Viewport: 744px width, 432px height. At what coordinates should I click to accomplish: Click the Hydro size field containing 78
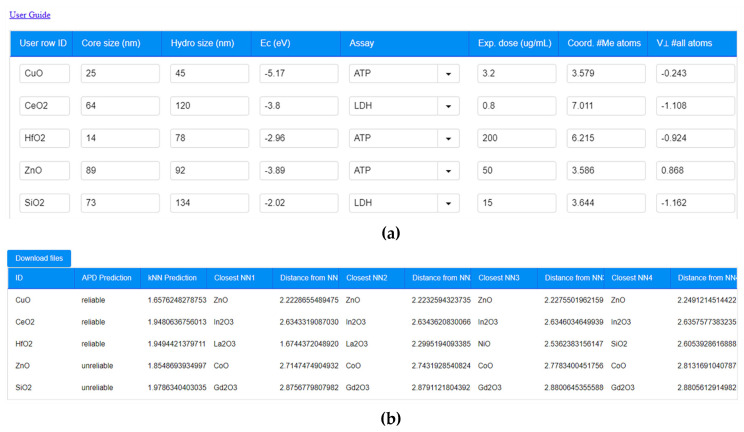point(209,139)
